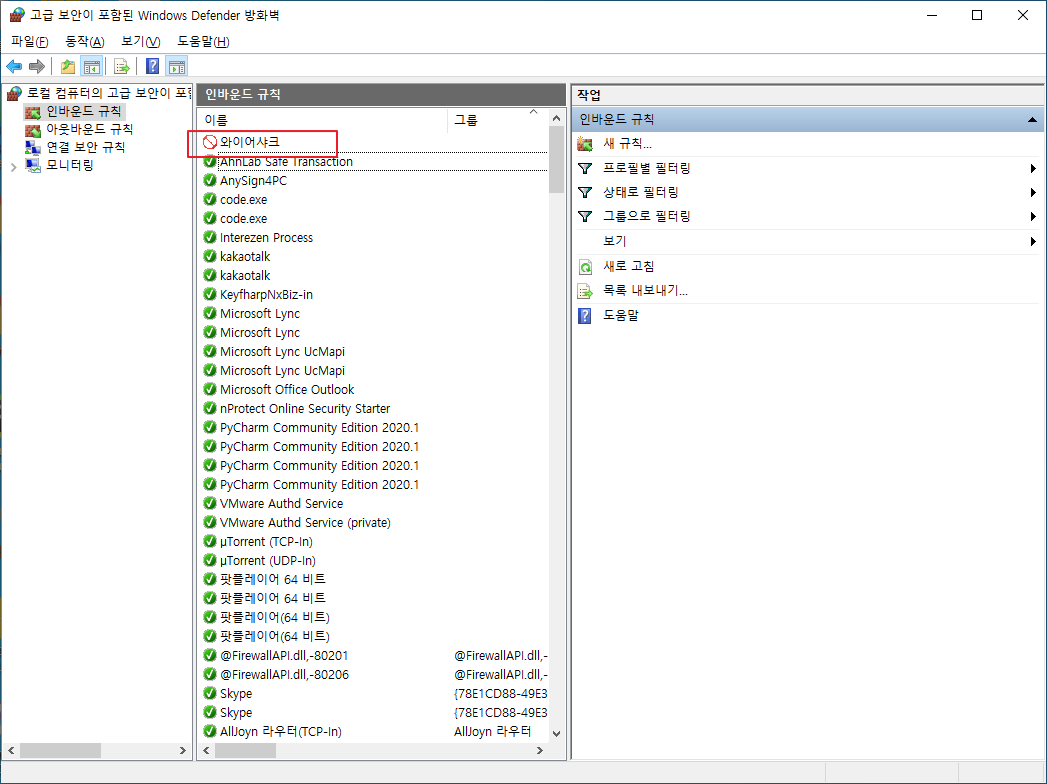
Task: Select the KeyfharpNxBiz-in rule
Action: (374, 294)
